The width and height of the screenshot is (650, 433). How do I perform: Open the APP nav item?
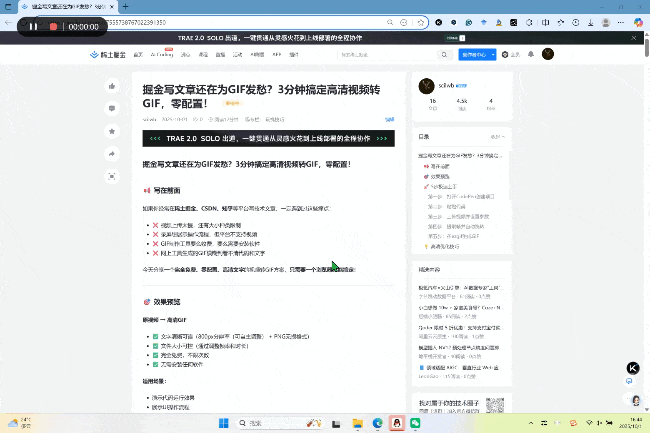[276, 55]
